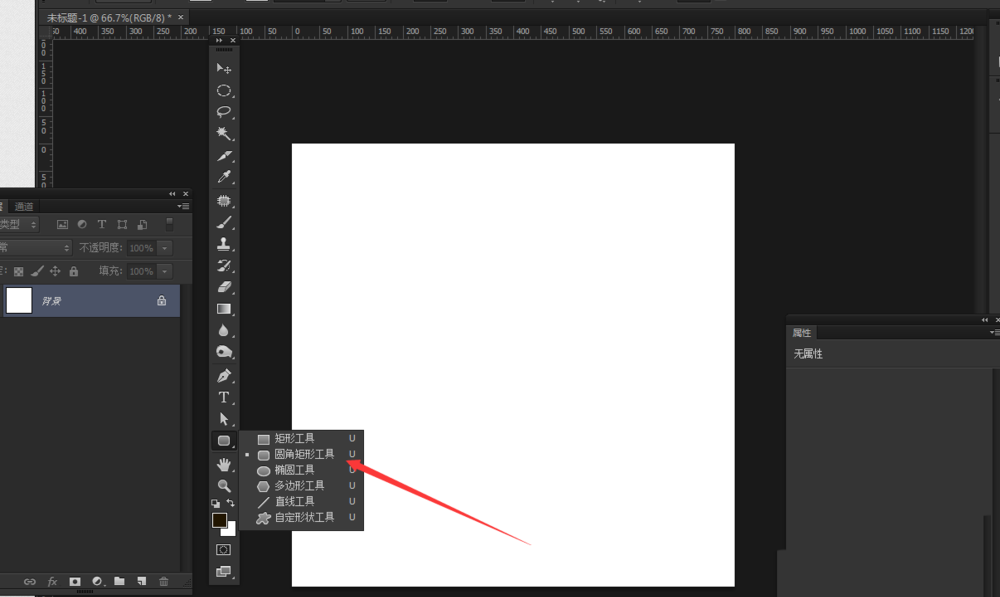Choose 椭圆工具 from the shape flyout

tap(294, 470)
